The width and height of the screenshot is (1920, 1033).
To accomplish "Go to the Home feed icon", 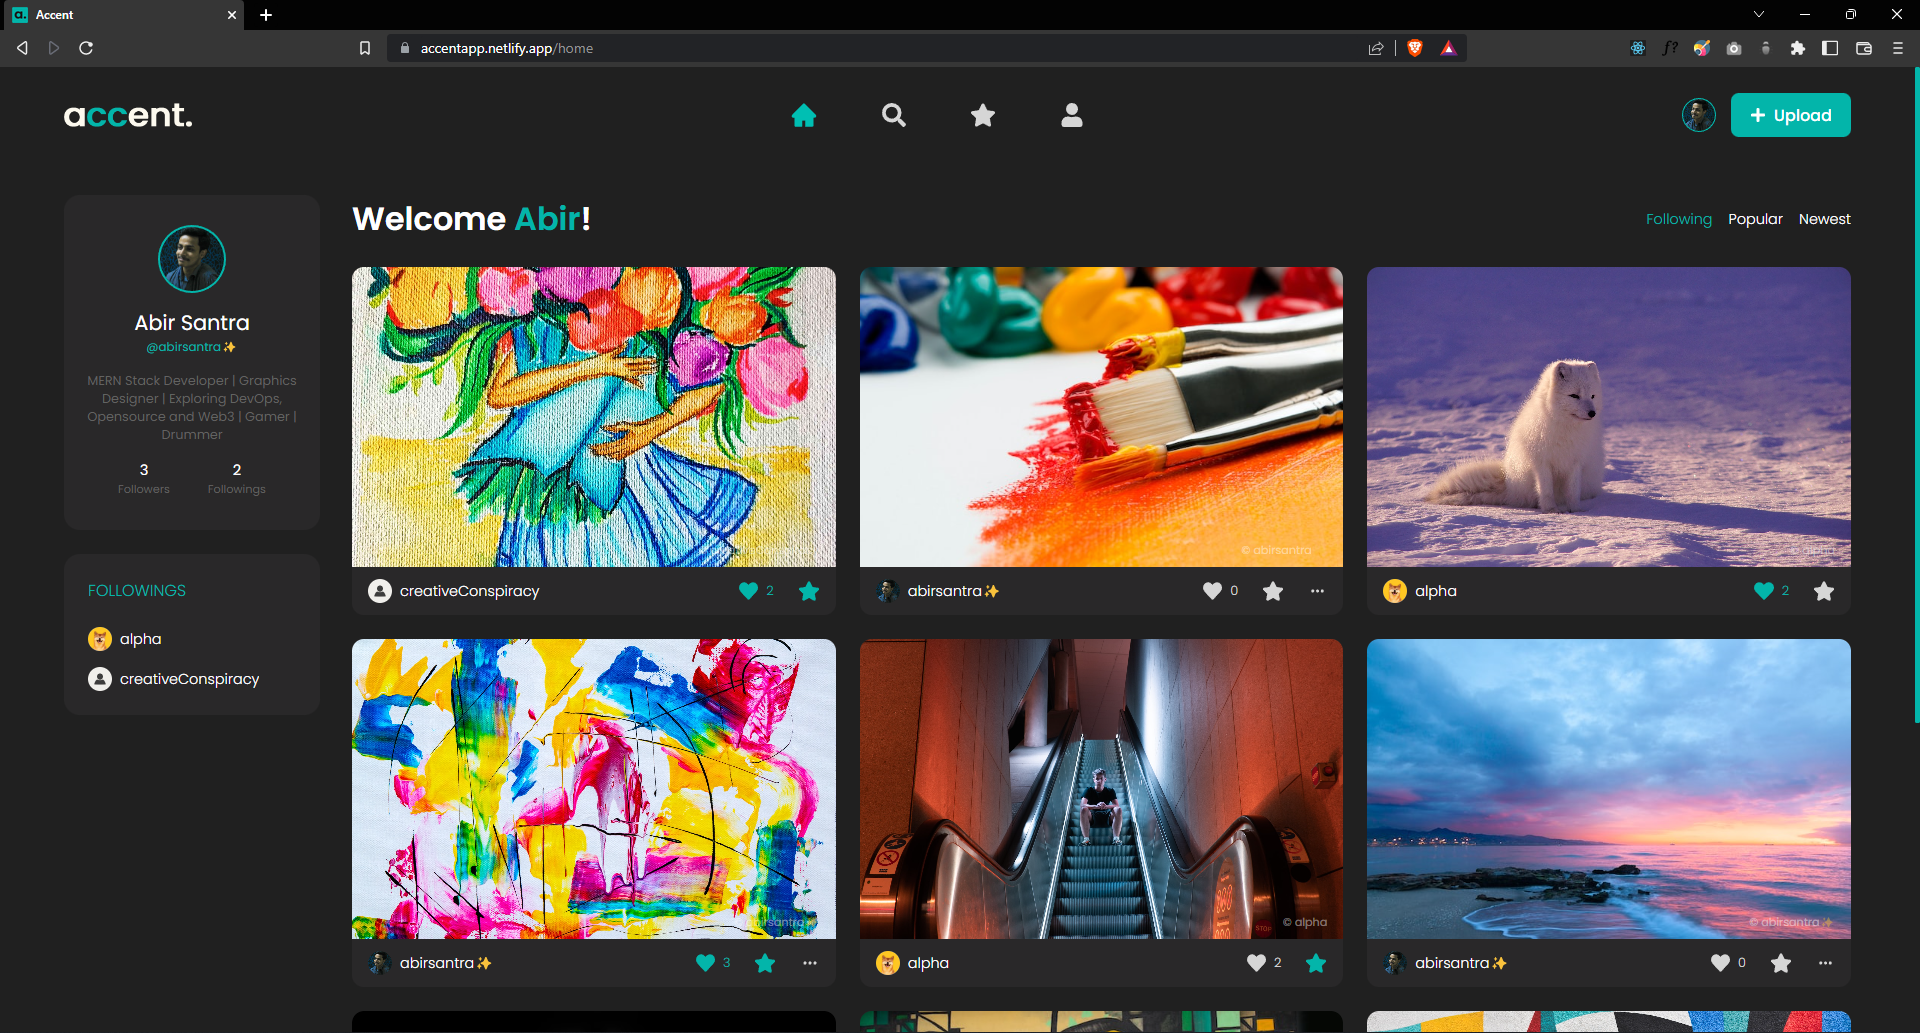I will pos(804,116).
